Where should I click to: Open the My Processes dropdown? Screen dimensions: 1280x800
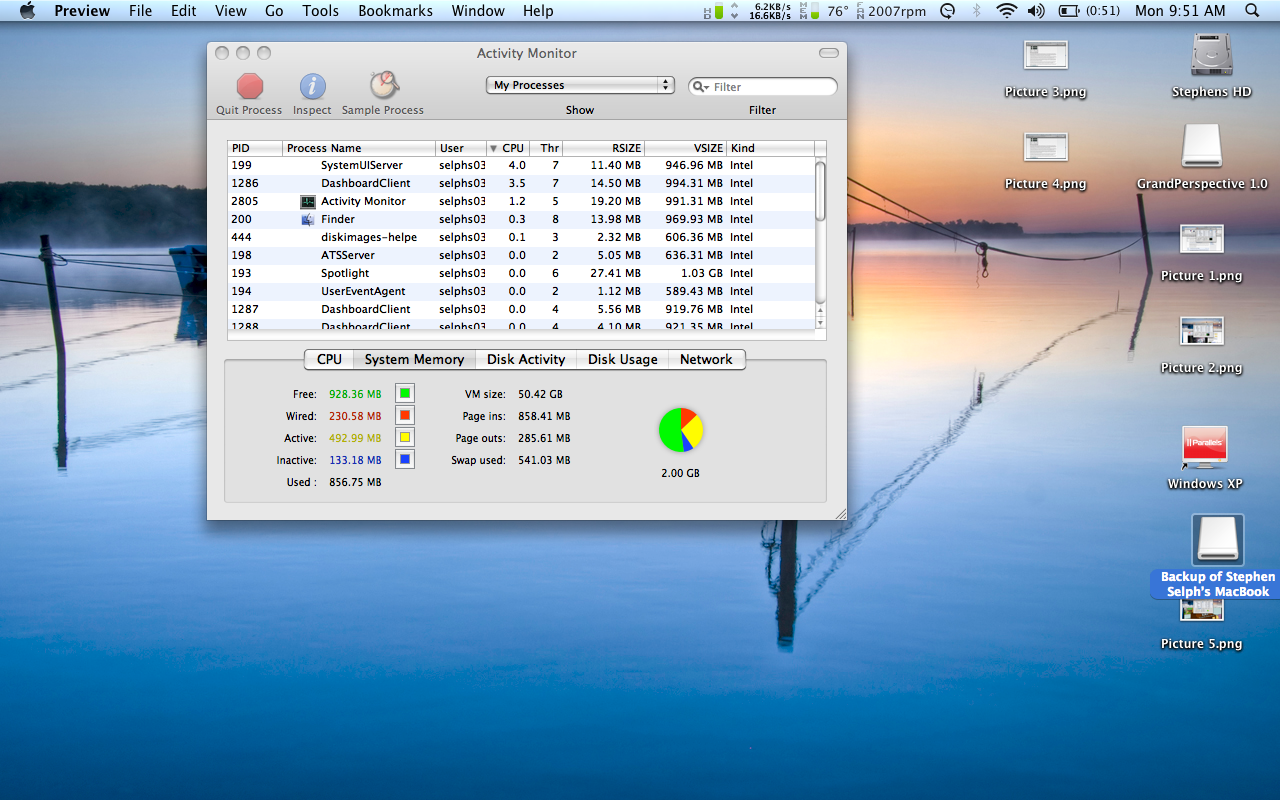580,86
